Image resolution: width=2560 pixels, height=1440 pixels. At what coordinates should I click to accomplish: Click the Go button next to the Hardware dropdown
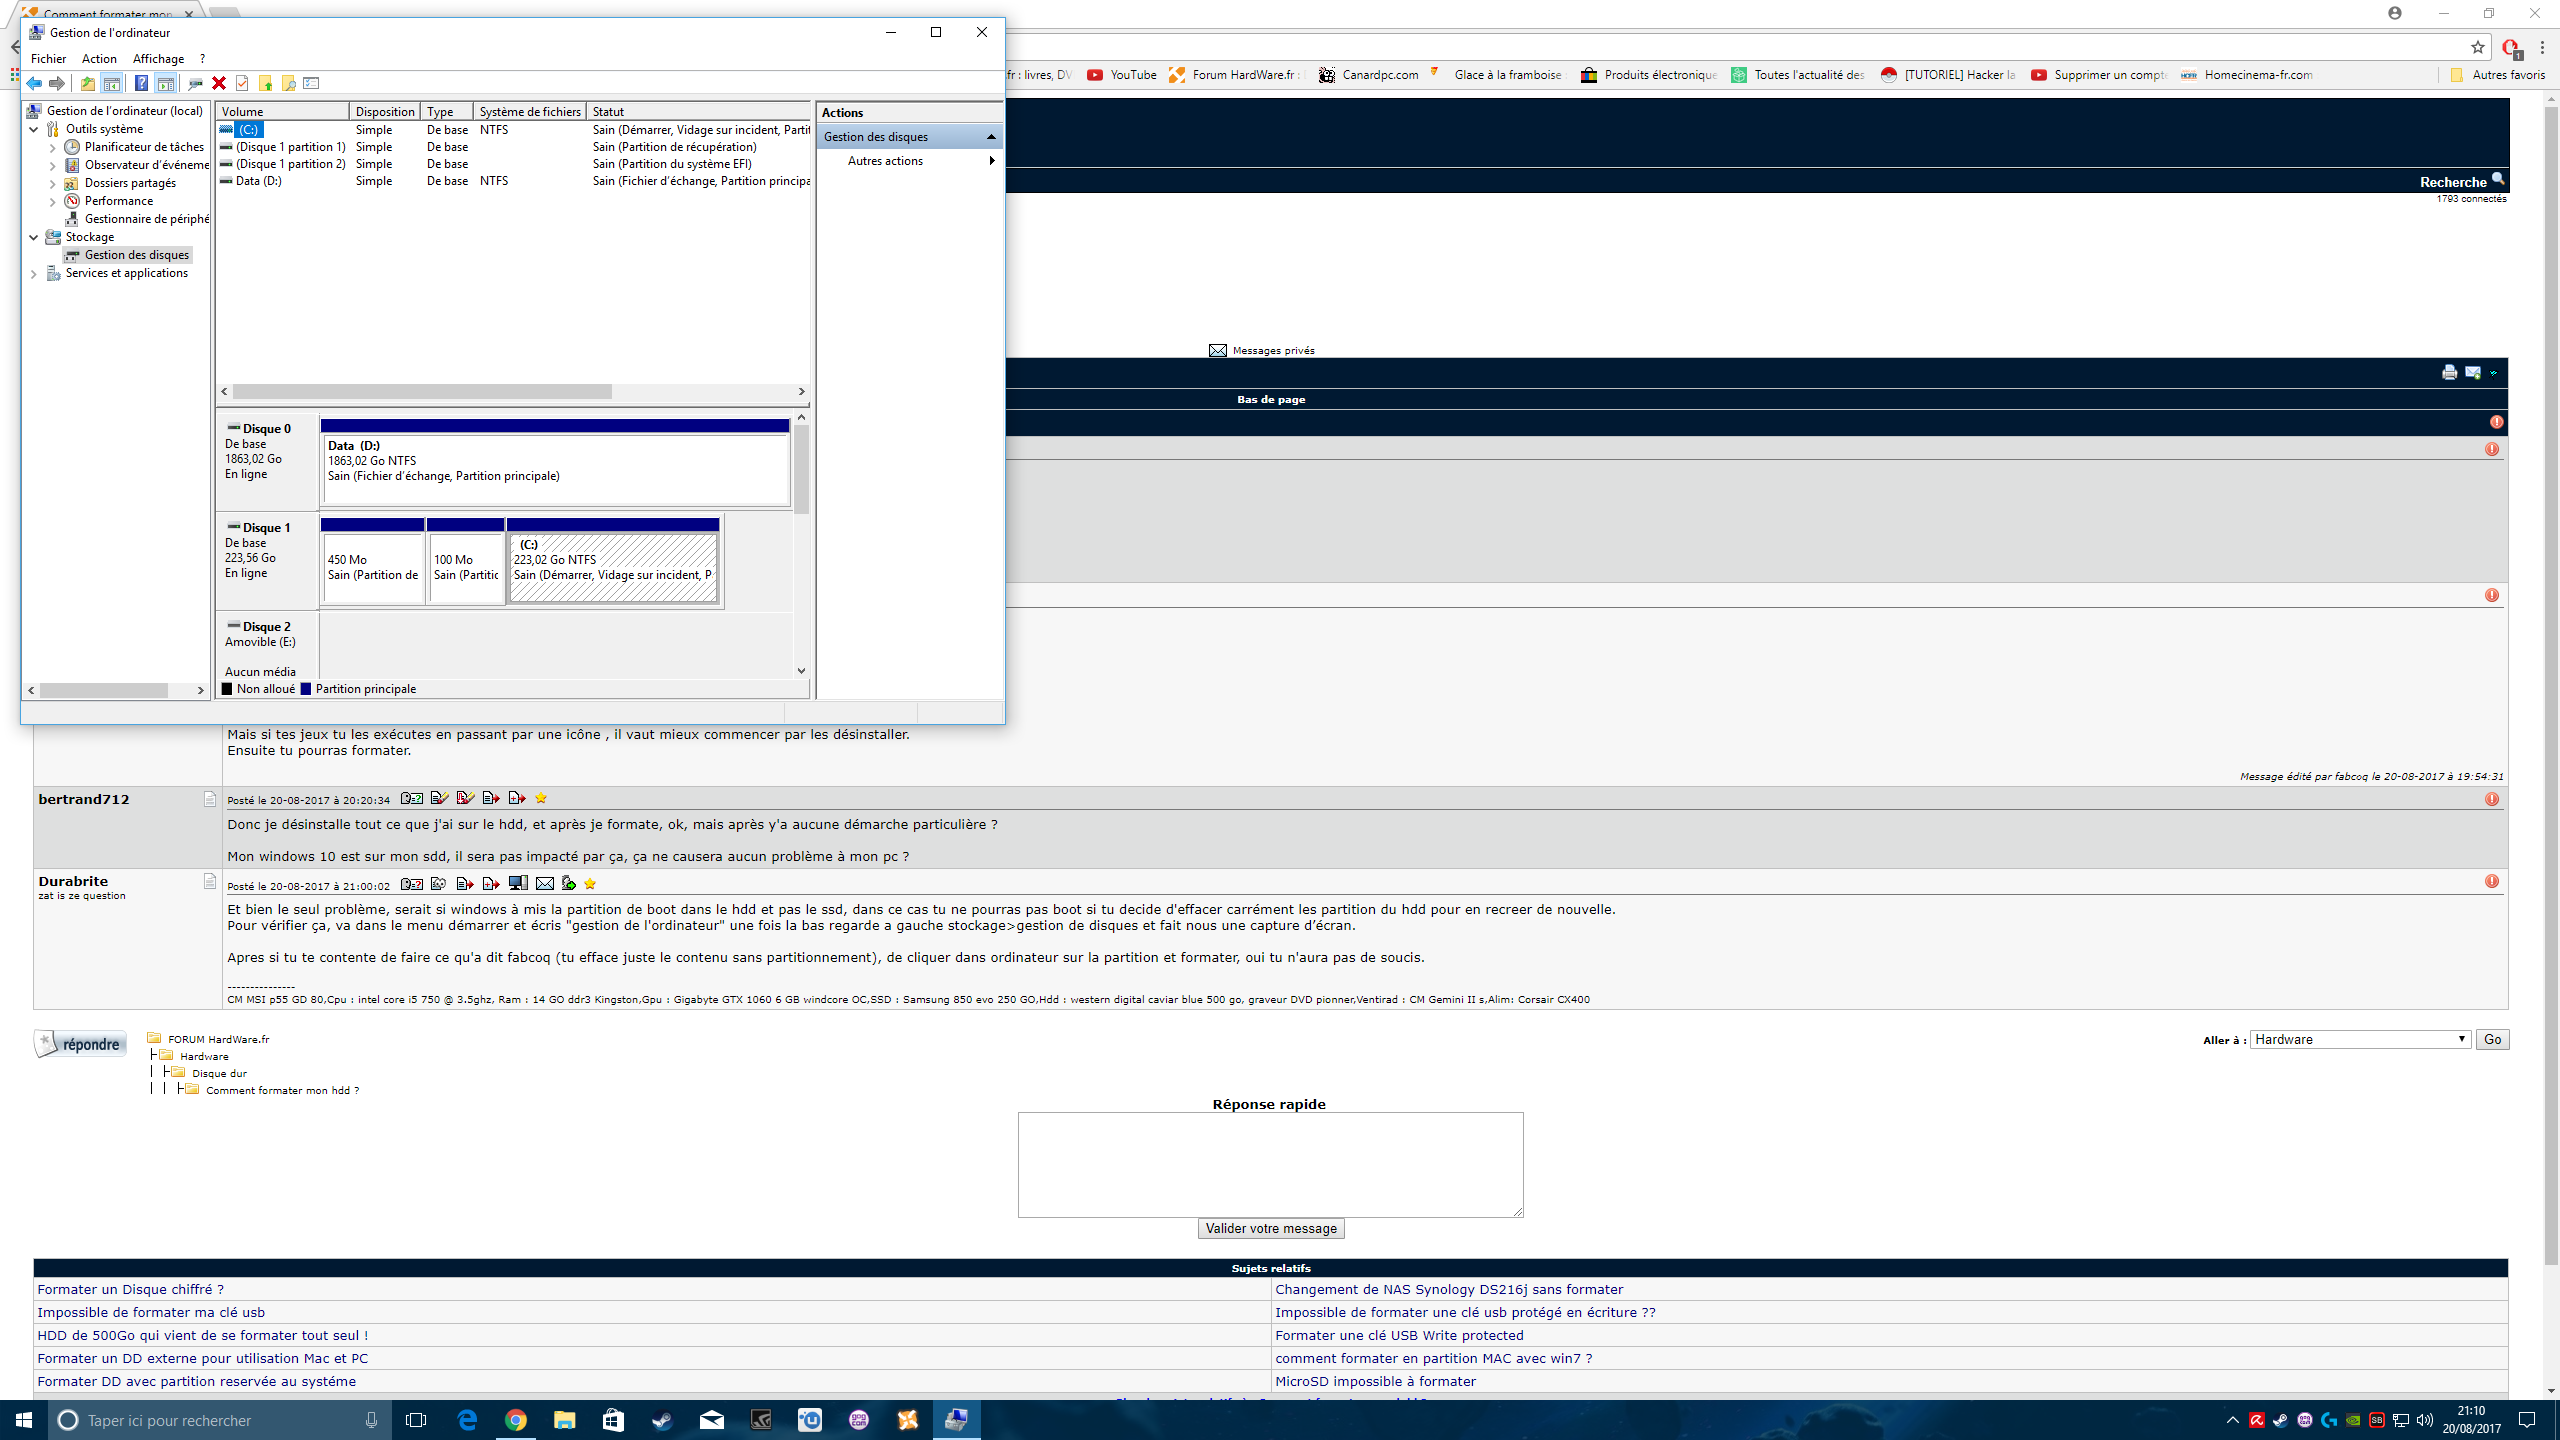coord(2492,1040)
